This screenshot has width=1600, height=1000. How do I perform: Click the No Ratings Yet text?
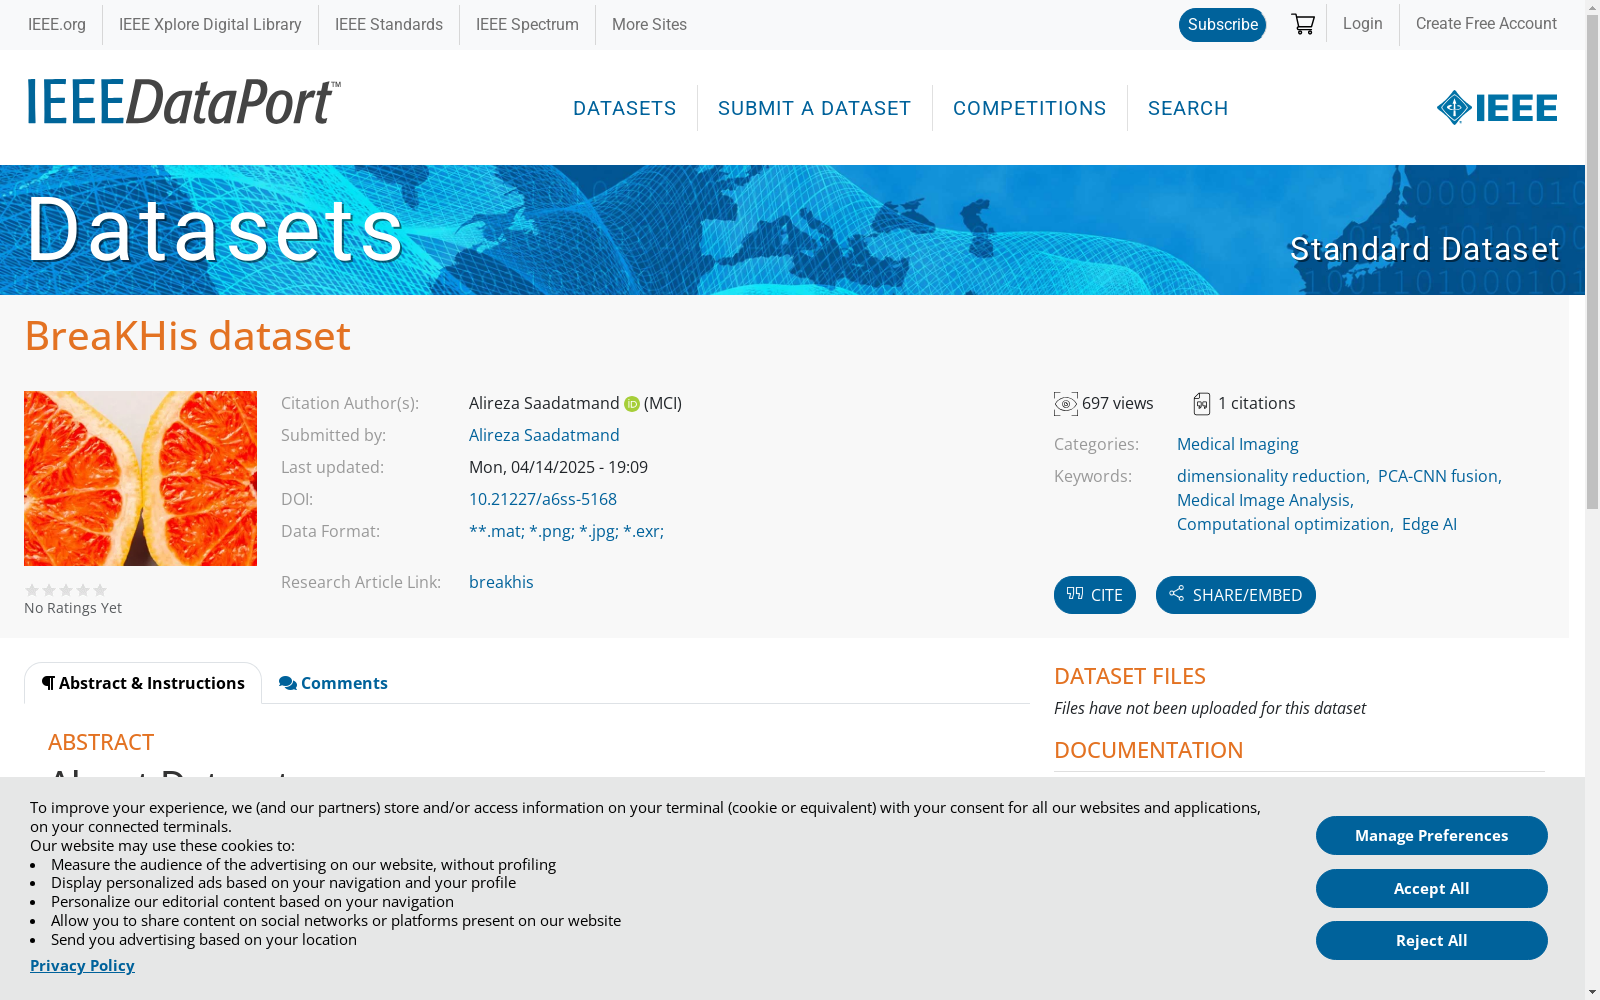(73, 608)
